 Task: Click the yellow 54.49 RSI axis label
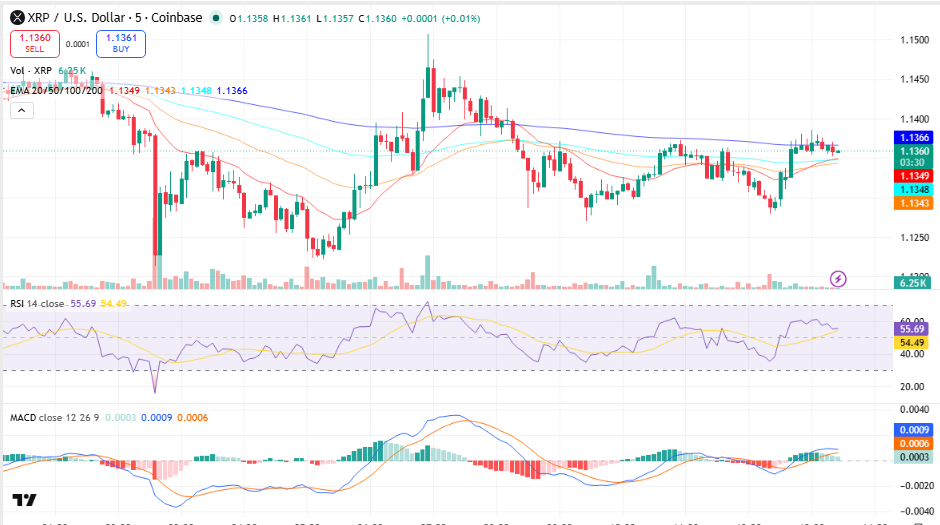[x=912, y=342]
